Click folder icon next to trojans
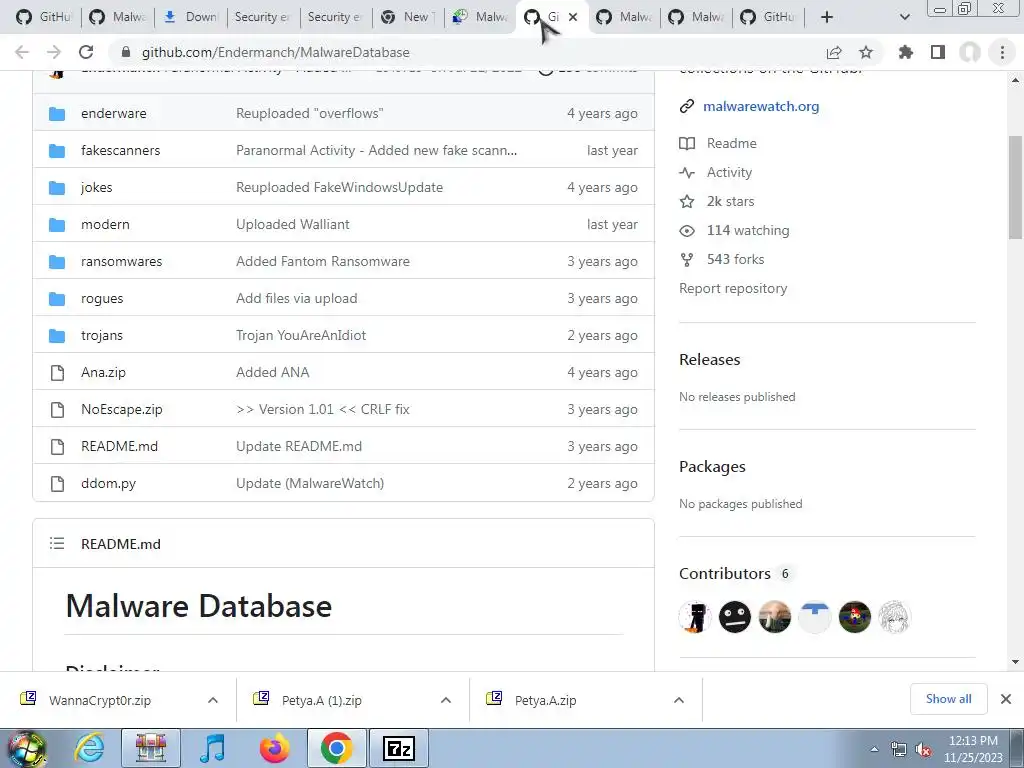Viewport: 1024px width, 768px height. 57,336
